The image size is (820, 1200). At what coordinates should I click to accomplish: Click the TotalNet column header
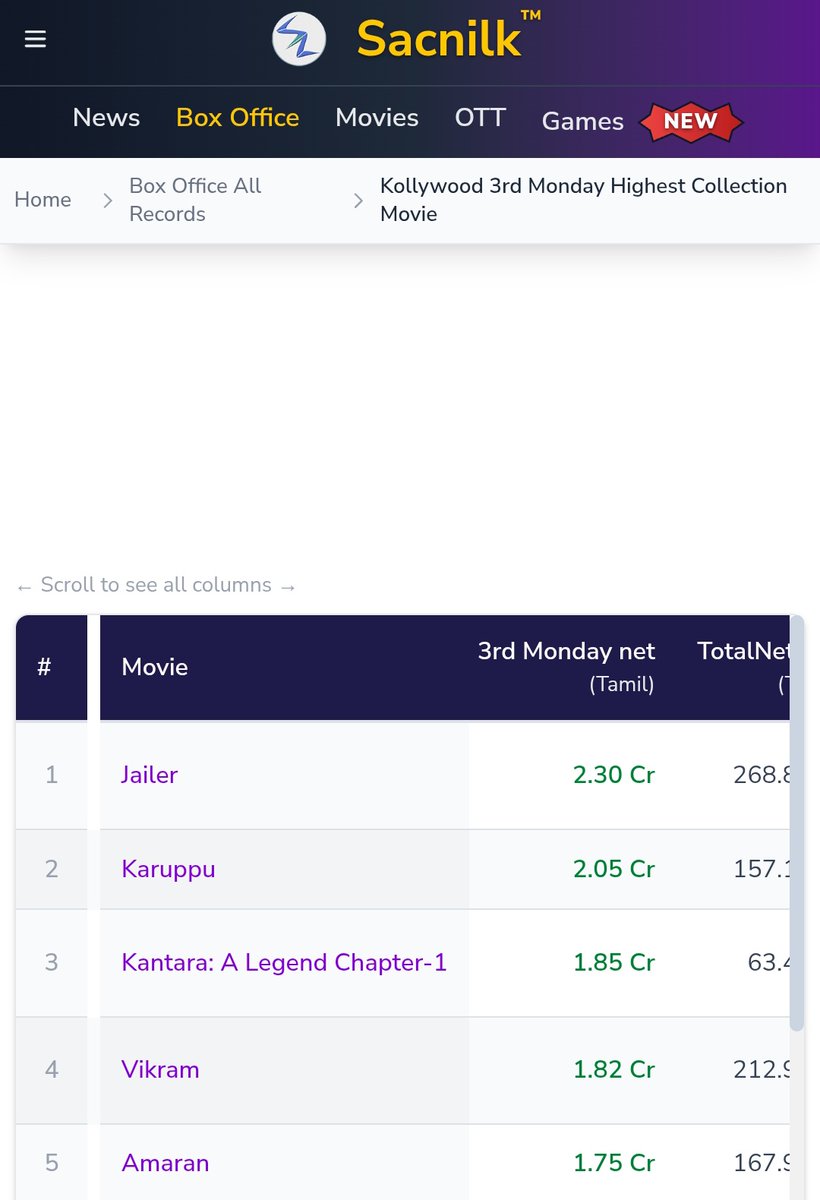pyautogui.click(x=743, y=667)
